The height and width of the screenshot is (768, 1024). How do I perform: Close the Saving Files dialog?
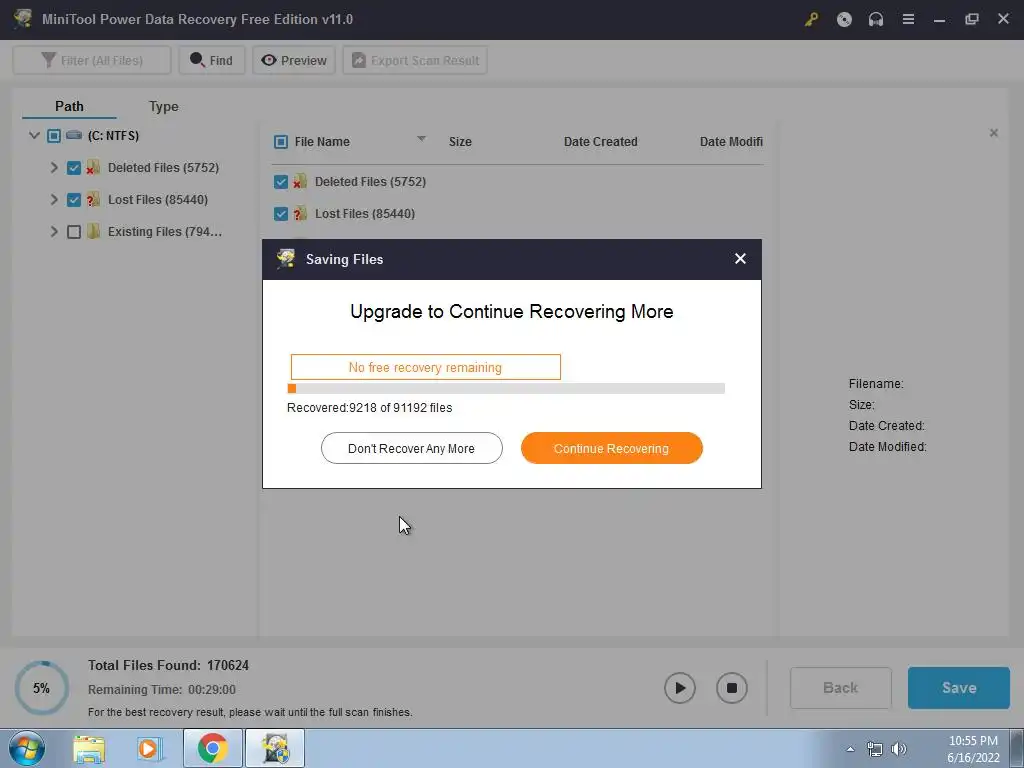click(740, 259)
